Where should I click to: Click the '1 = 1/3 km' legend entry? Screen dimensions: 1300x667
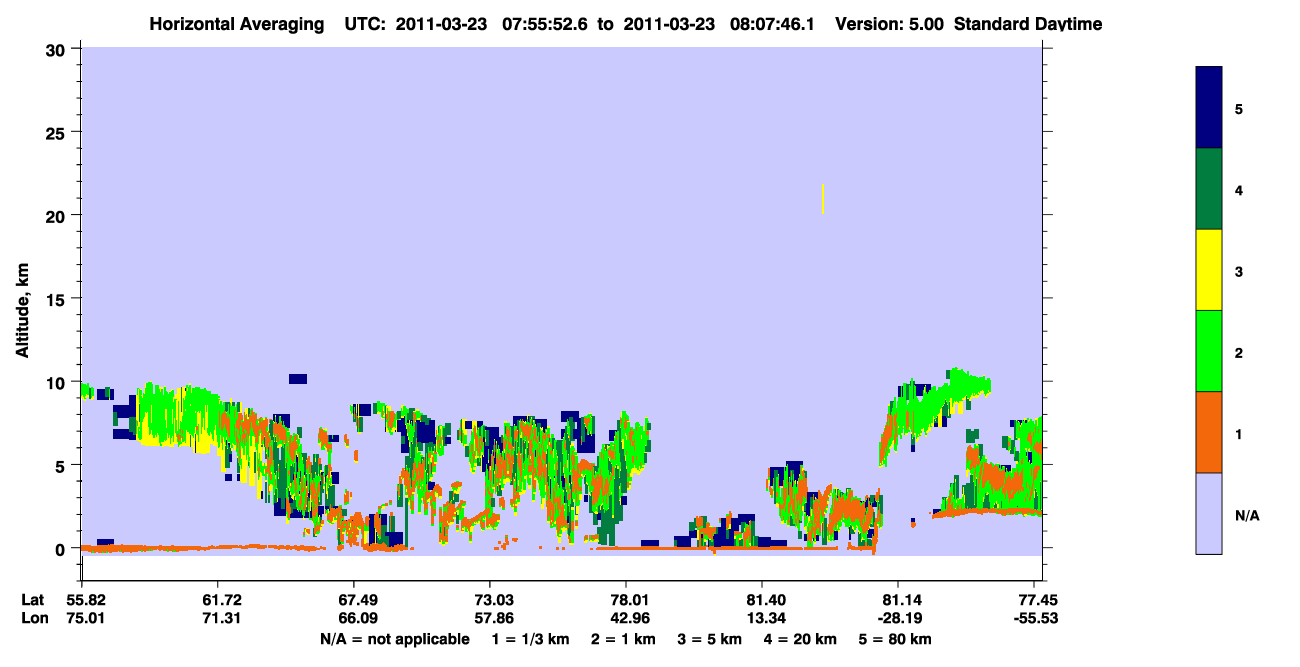(x=531, y=639)
